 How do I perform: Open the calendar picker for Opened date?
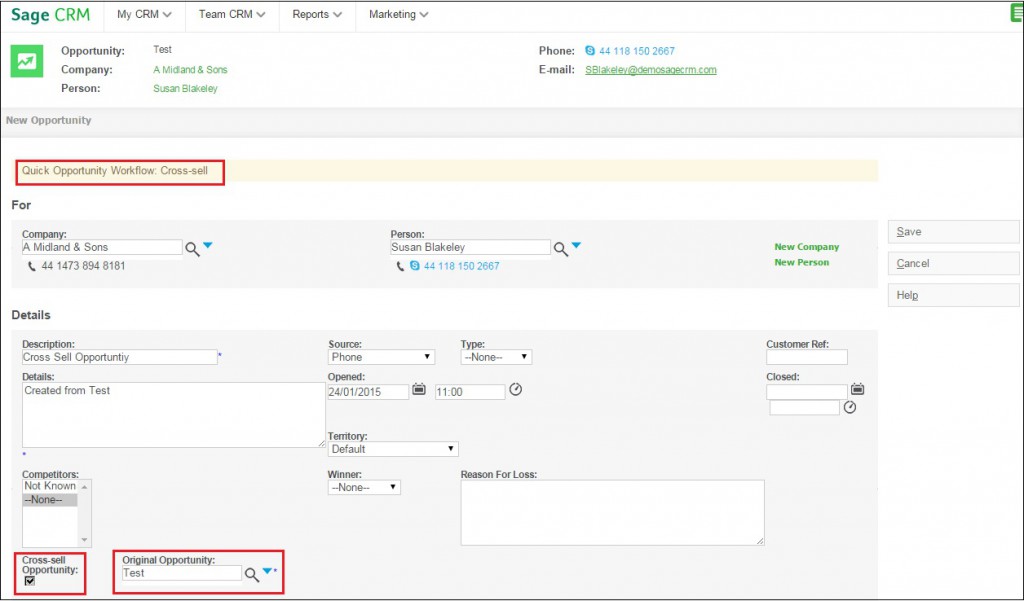point(419,390)
